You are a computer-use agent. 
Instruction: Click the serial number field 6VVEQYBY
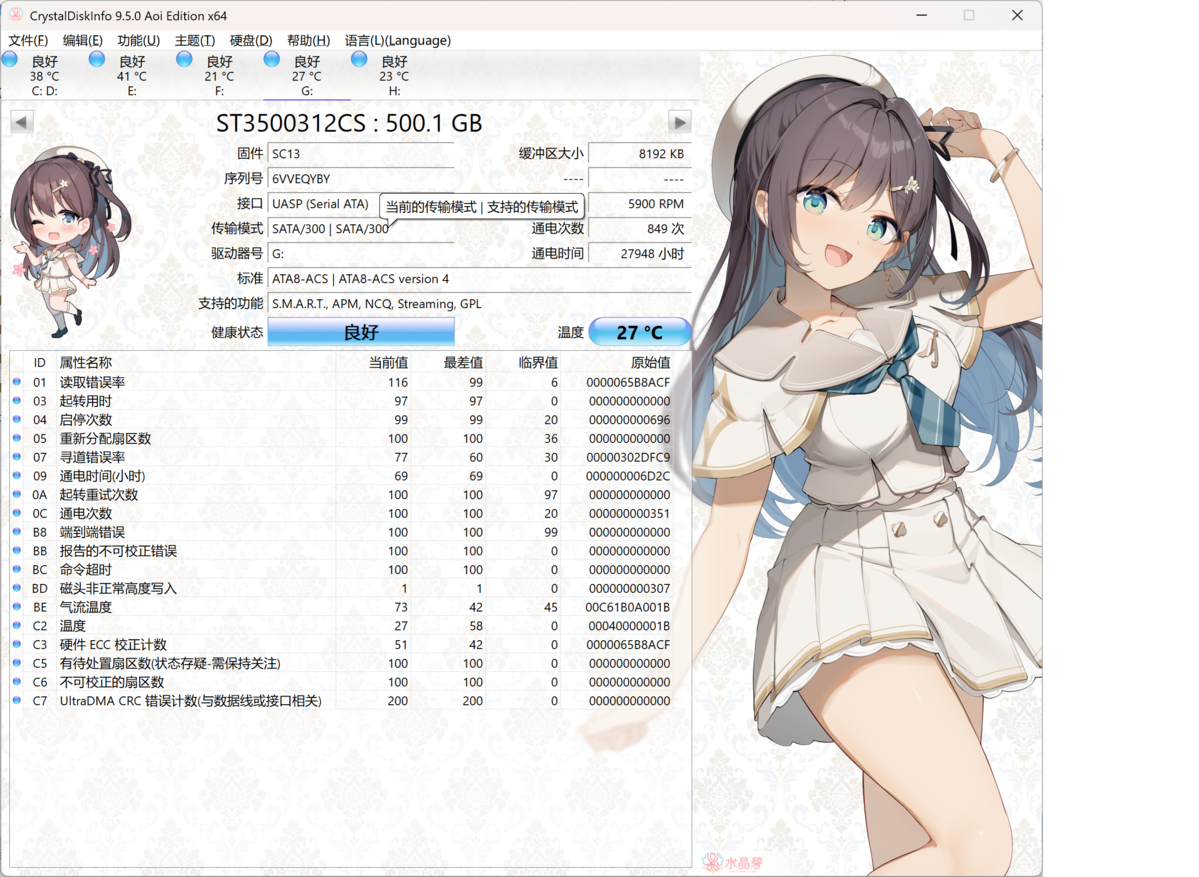361,179
